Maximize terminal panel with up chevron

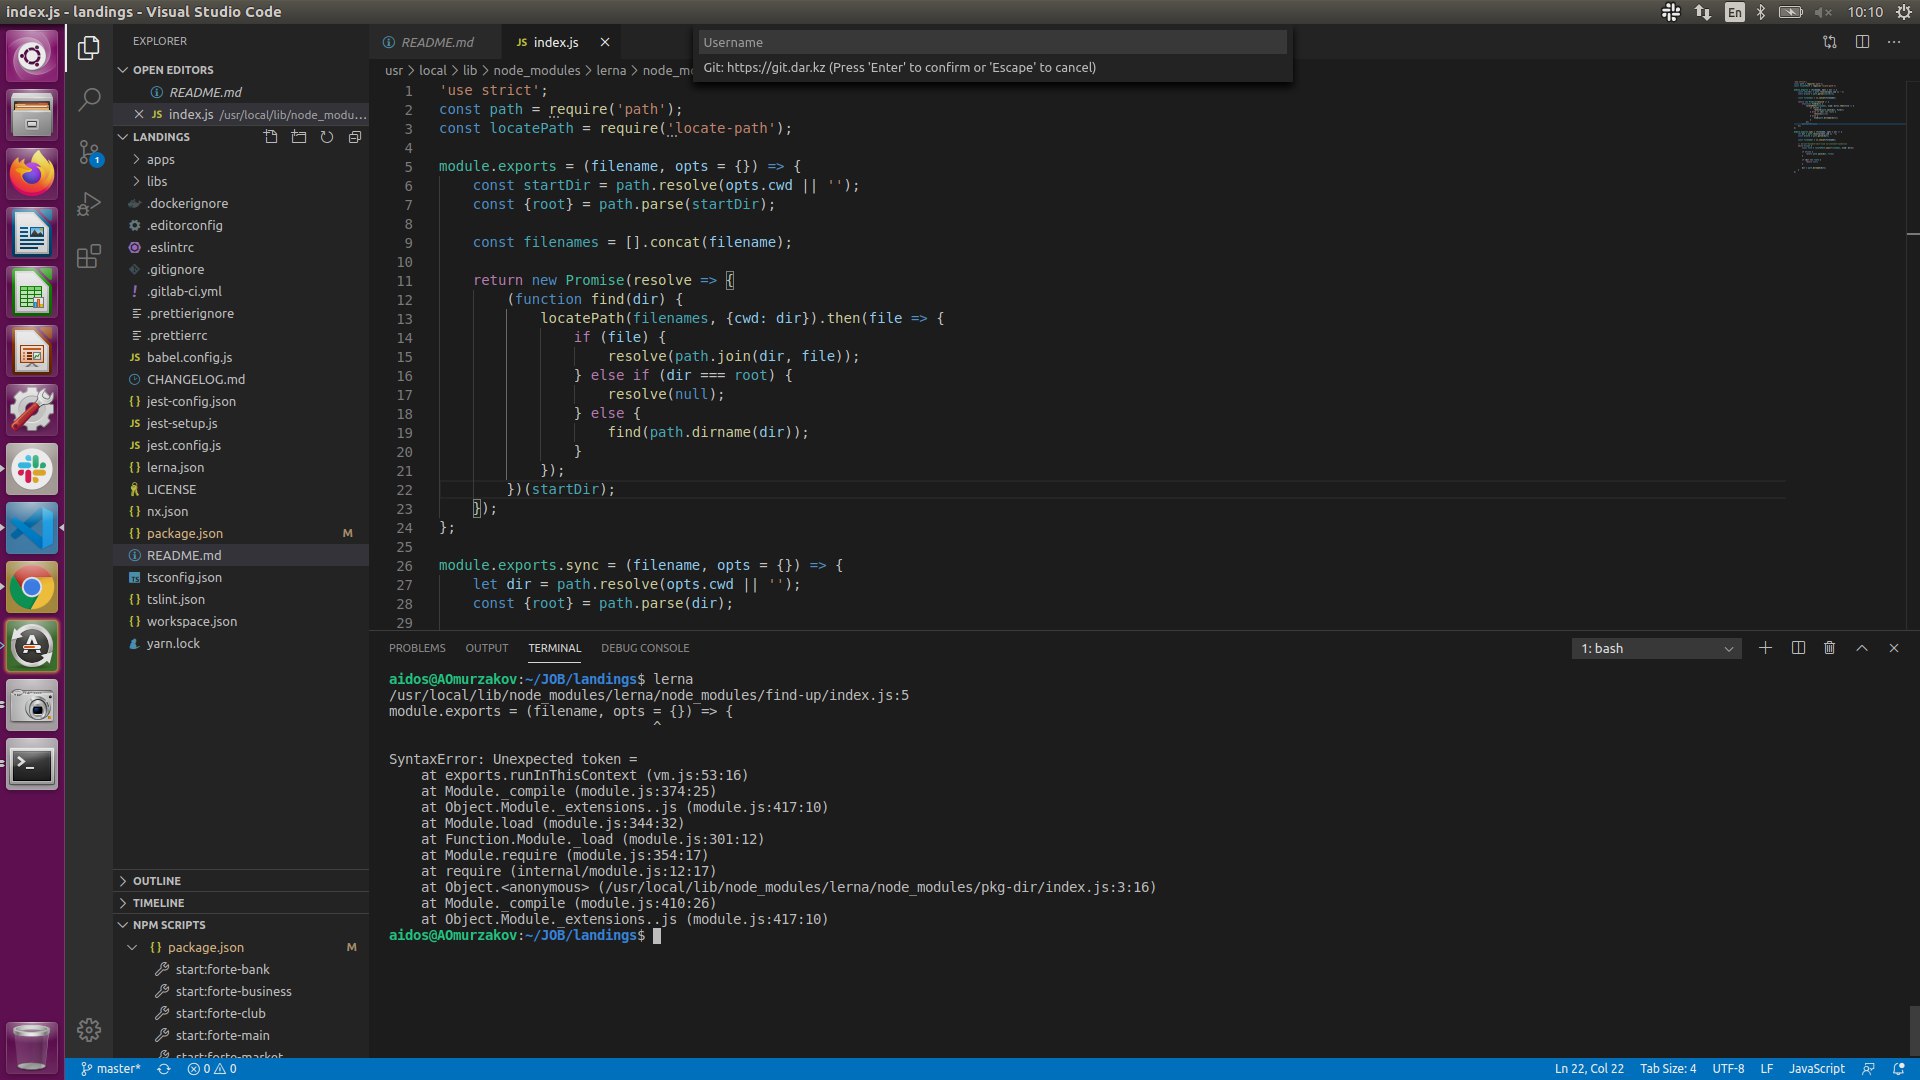(x=1861, y=648)
